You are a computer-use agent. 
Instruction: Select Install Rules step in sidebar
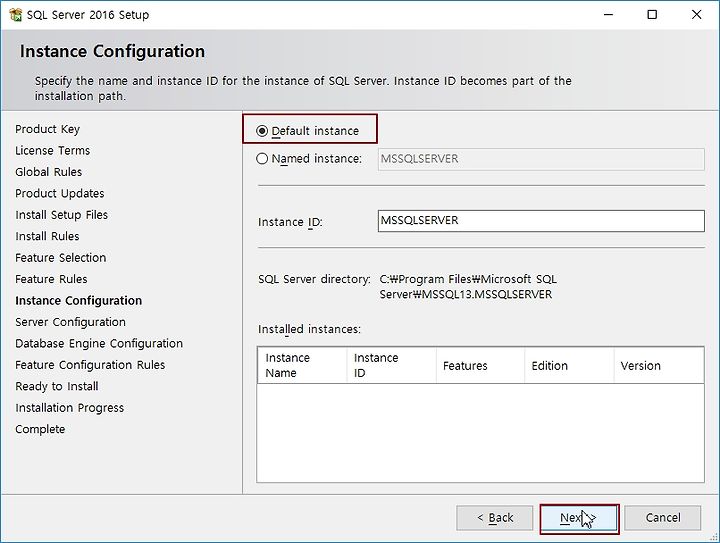(47, 236)
